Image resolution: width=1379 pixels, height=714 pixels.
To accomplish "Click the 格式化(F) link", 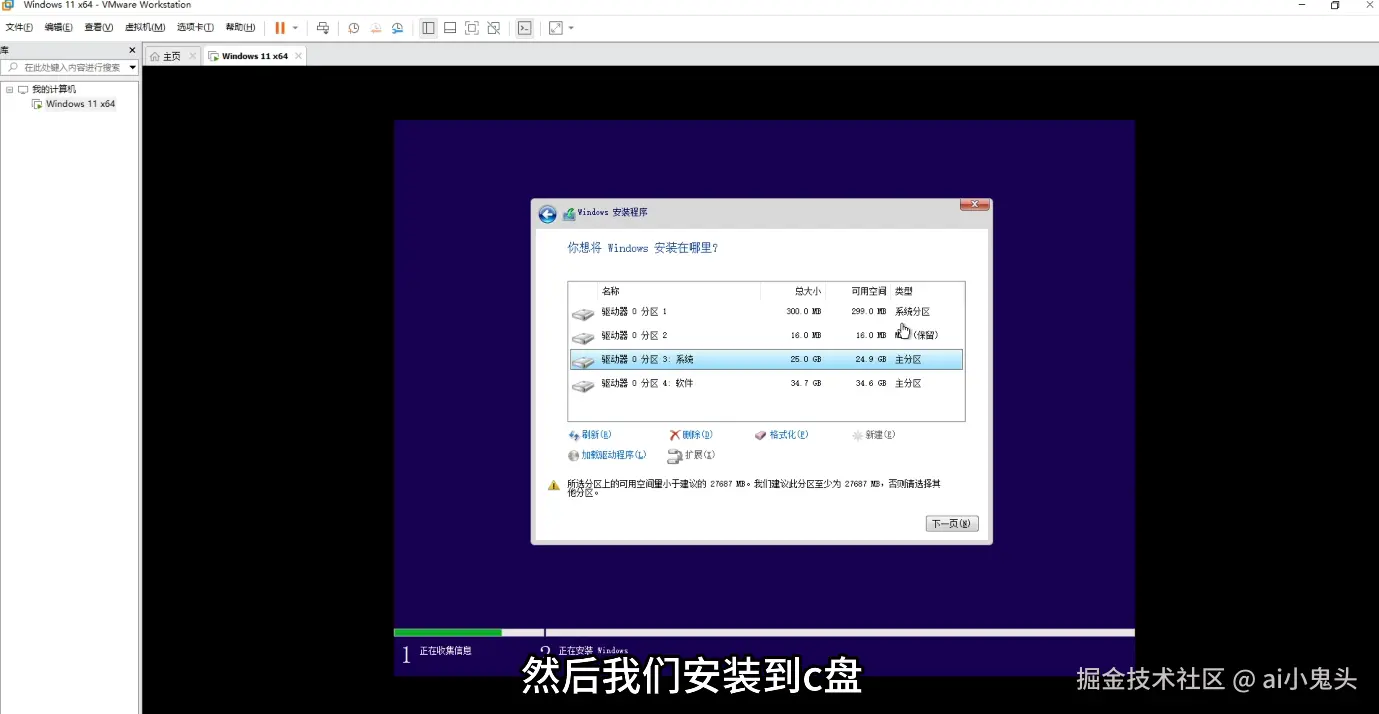I will pos(781,435).
